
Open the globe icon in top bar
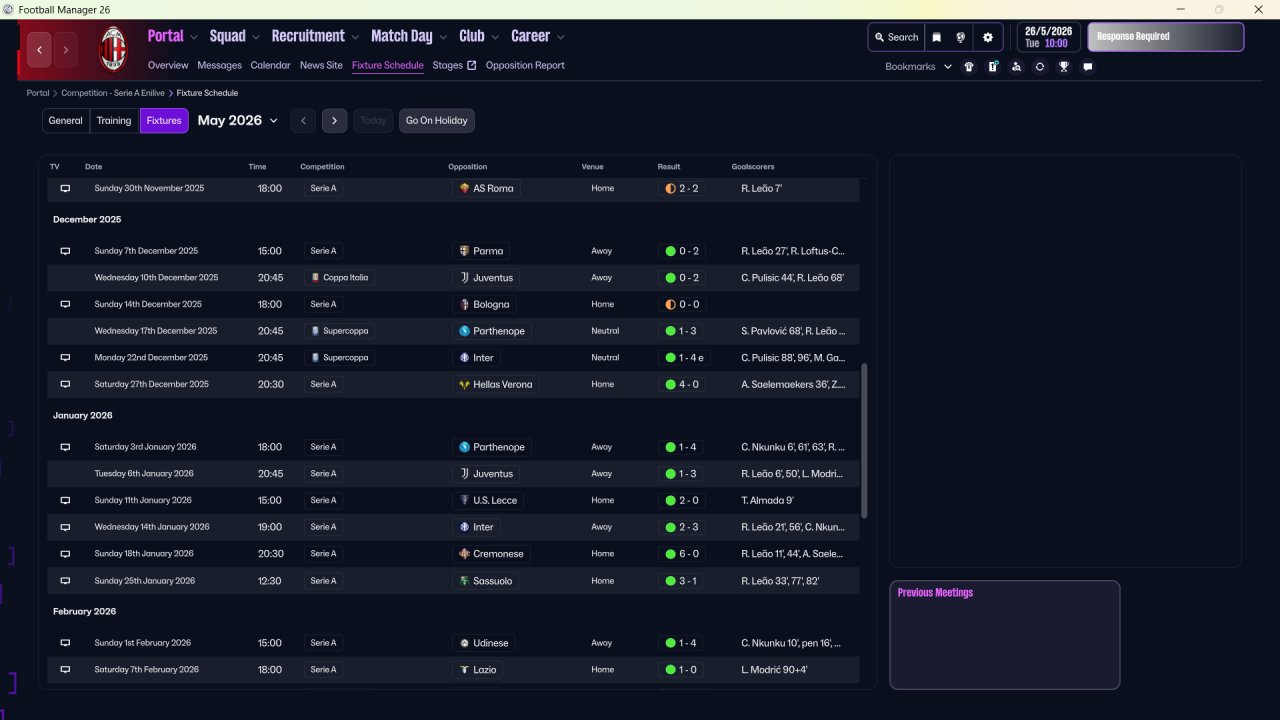961,37
